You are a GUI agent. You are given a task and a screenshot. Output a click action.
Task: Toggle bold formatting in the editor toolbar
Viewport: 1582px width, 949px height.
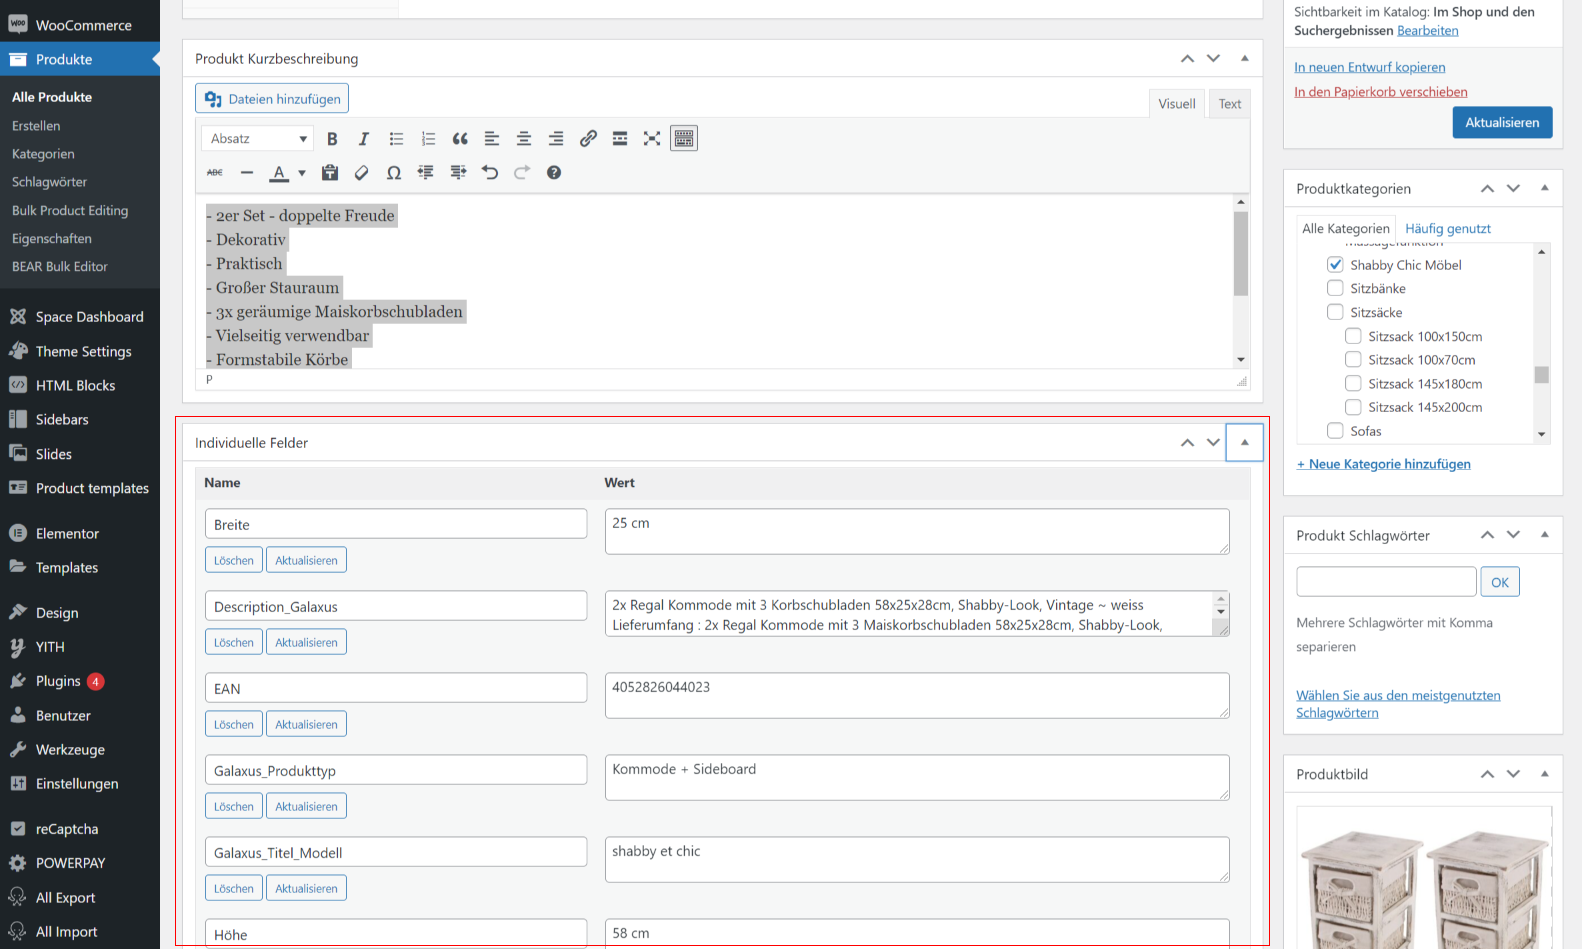[x=332, y=139]
